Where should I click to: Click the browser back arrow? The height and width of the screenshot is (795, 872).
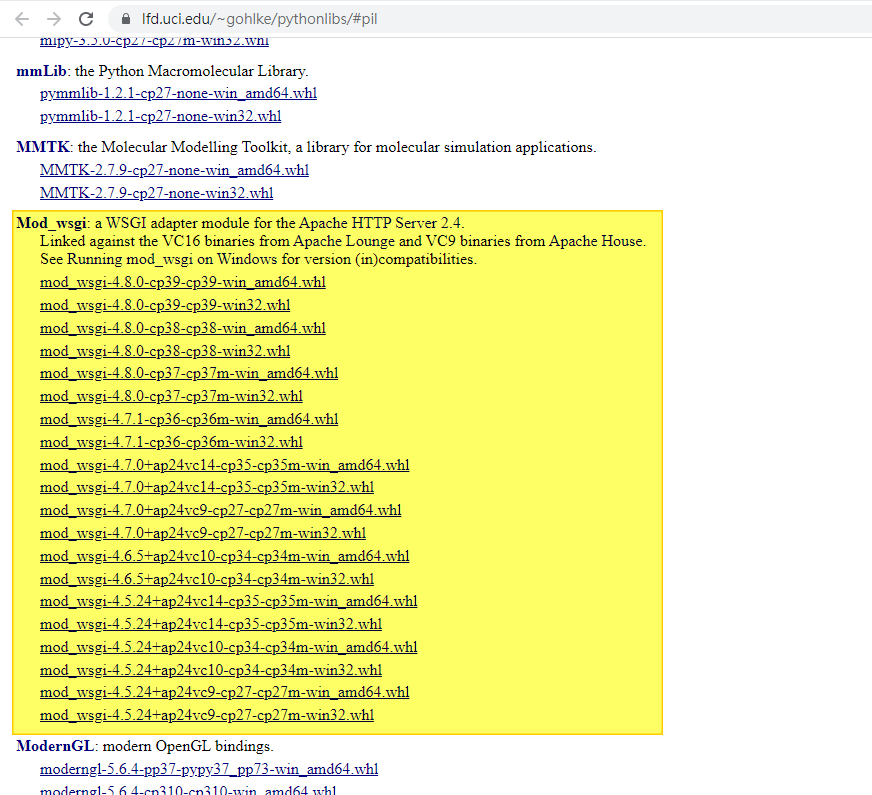click(x=22, y=19)
